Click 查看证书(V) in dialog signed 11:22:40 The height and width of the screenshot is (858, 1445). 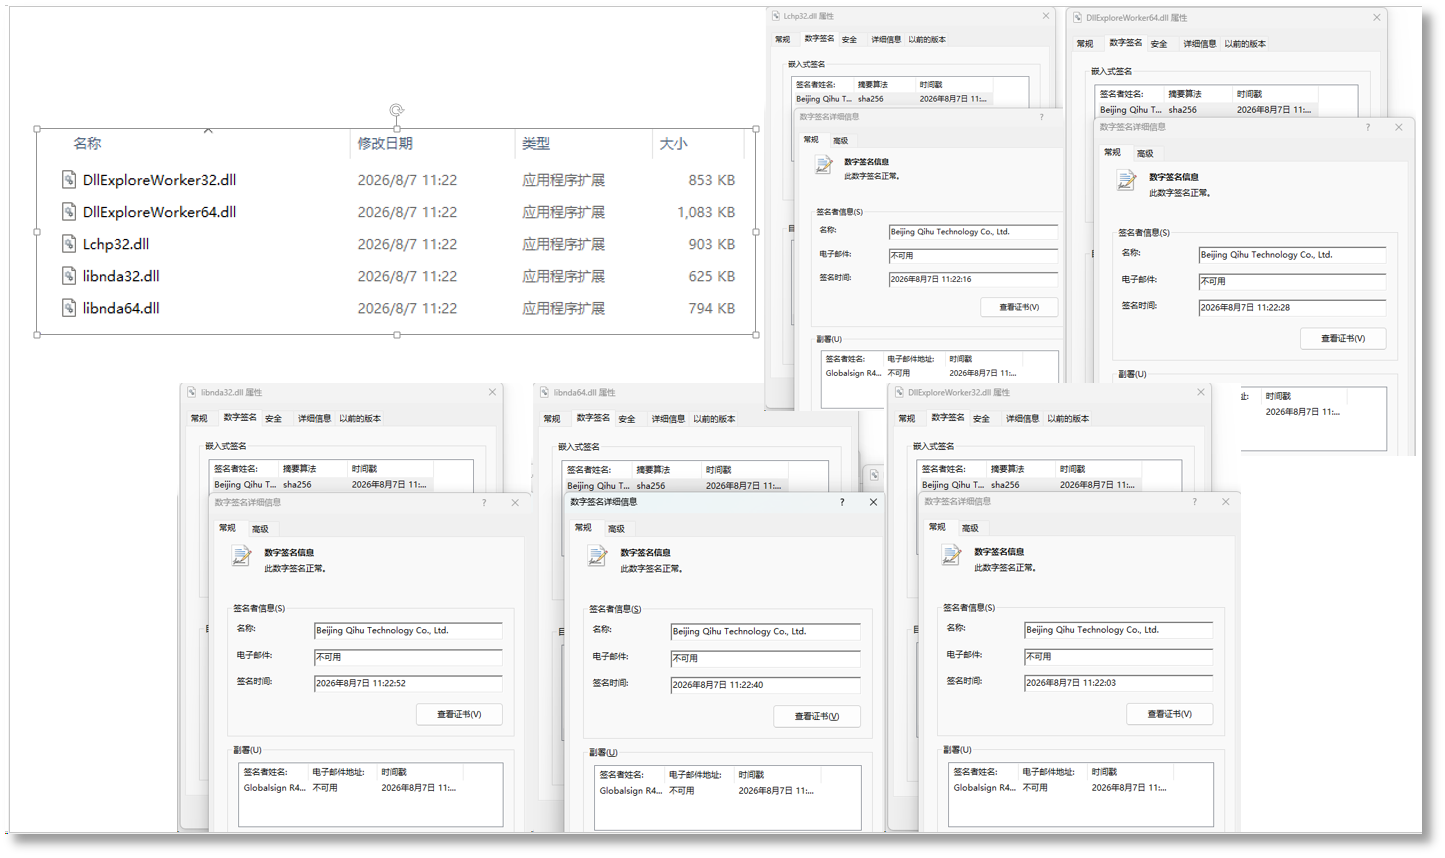[x=817, y=716]
